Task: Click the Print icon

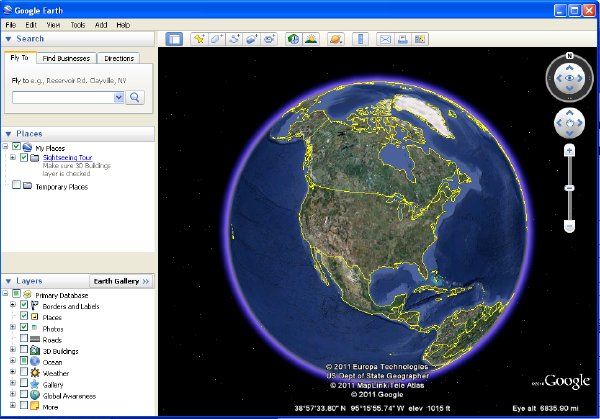Action: pyautogui.click(x=403, y=39)
